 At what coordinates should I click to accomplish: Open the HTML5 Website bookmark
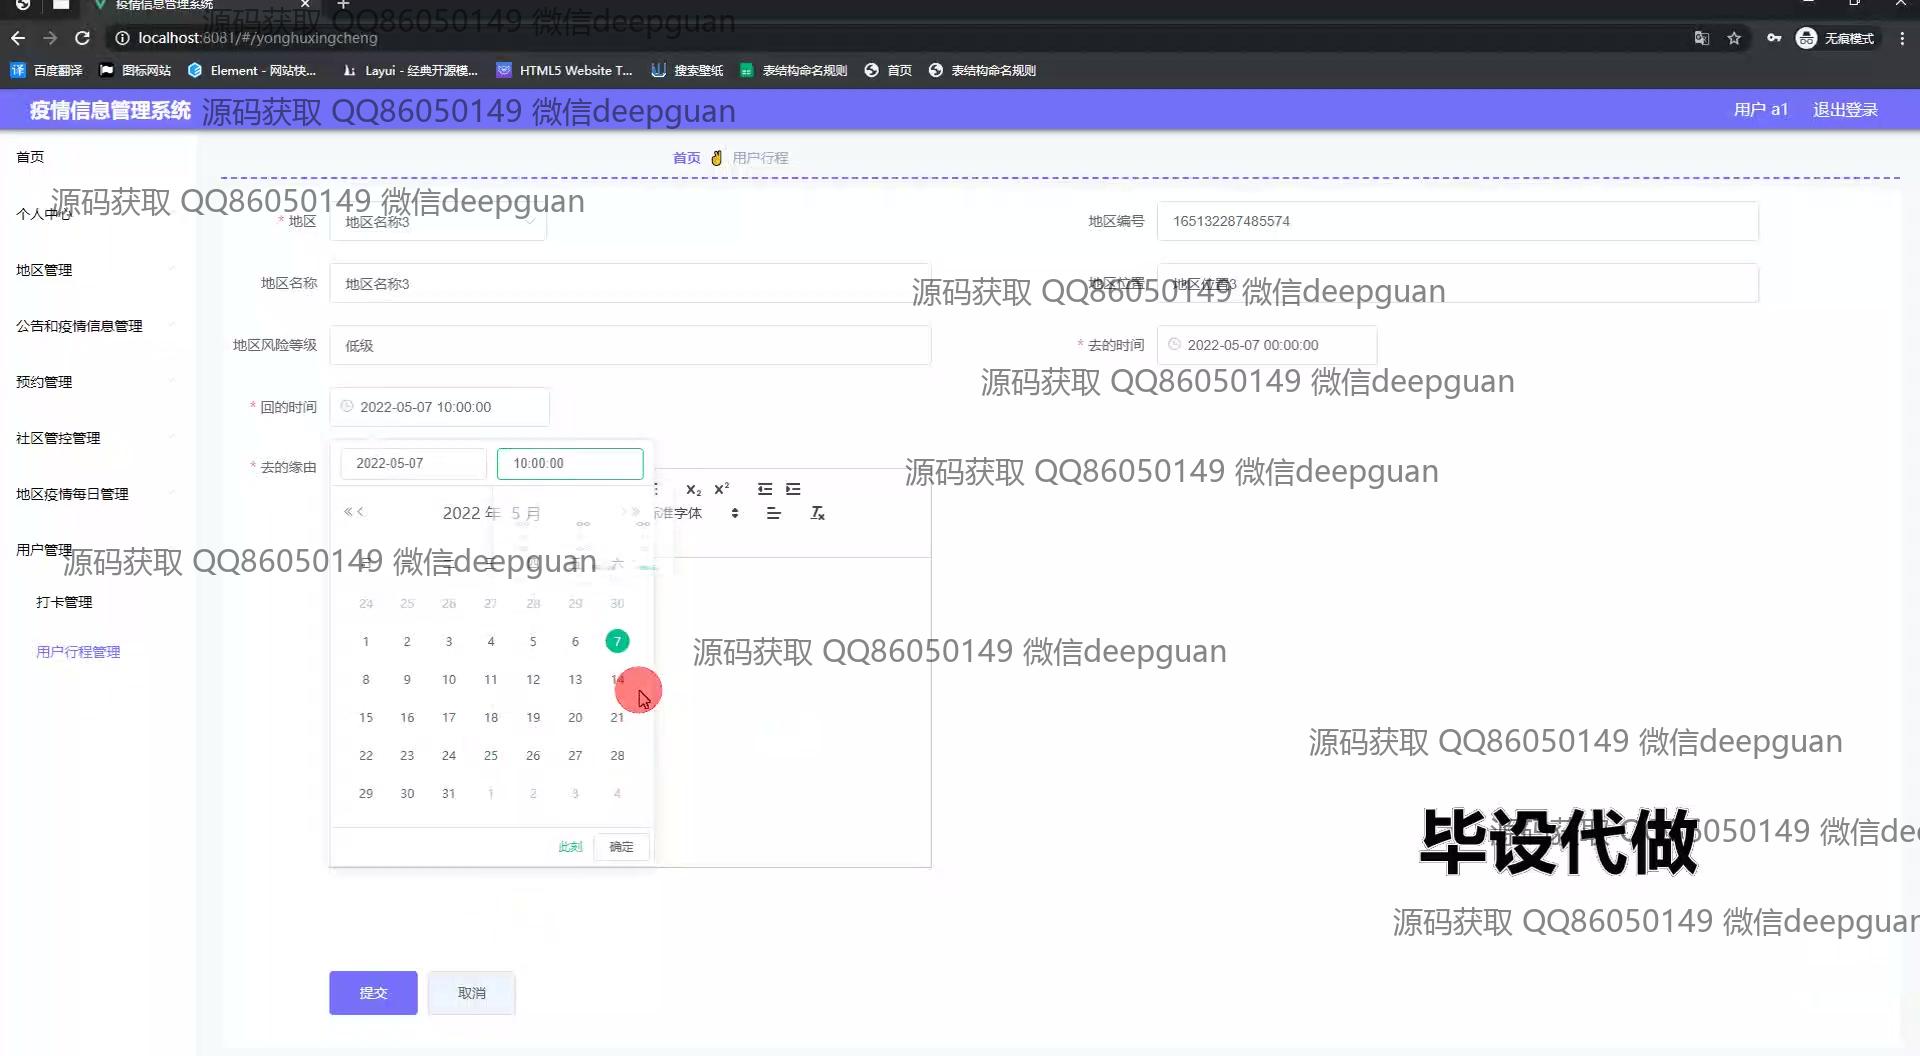coord(565,70)
